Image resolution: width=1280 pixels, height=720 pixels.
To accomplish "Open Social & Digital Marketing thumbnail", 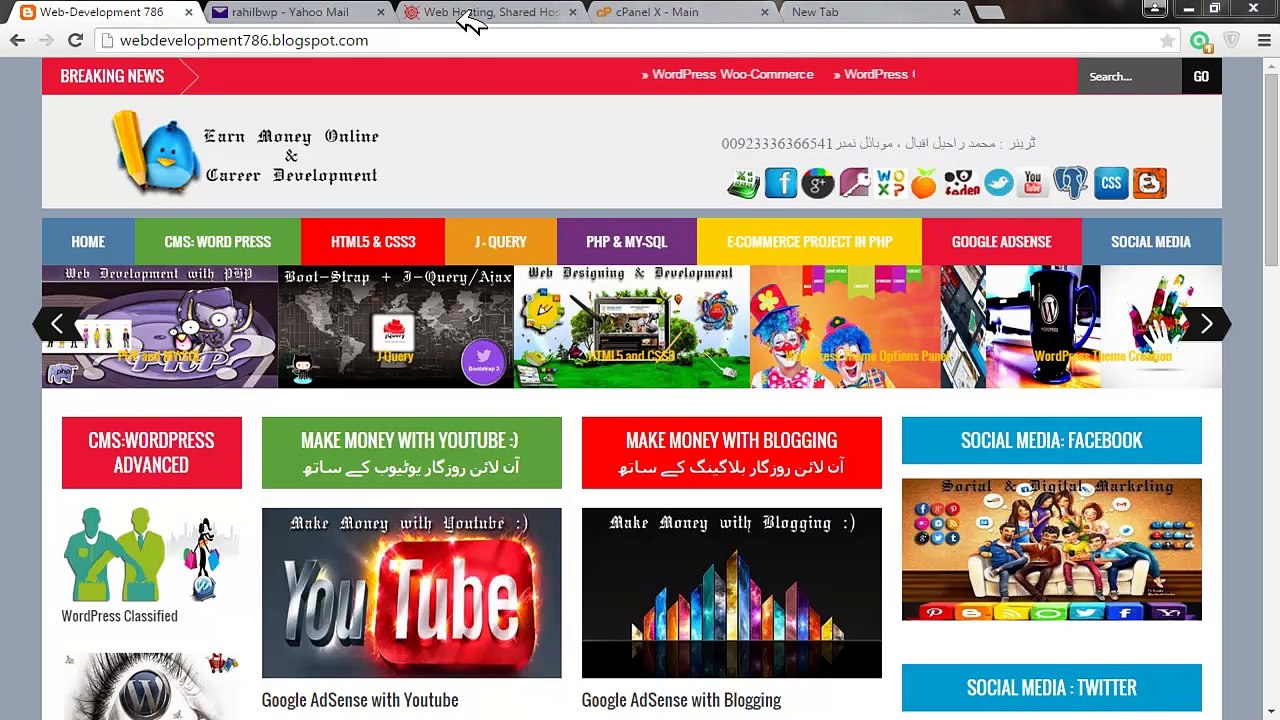I will (x=1052, y=549).
